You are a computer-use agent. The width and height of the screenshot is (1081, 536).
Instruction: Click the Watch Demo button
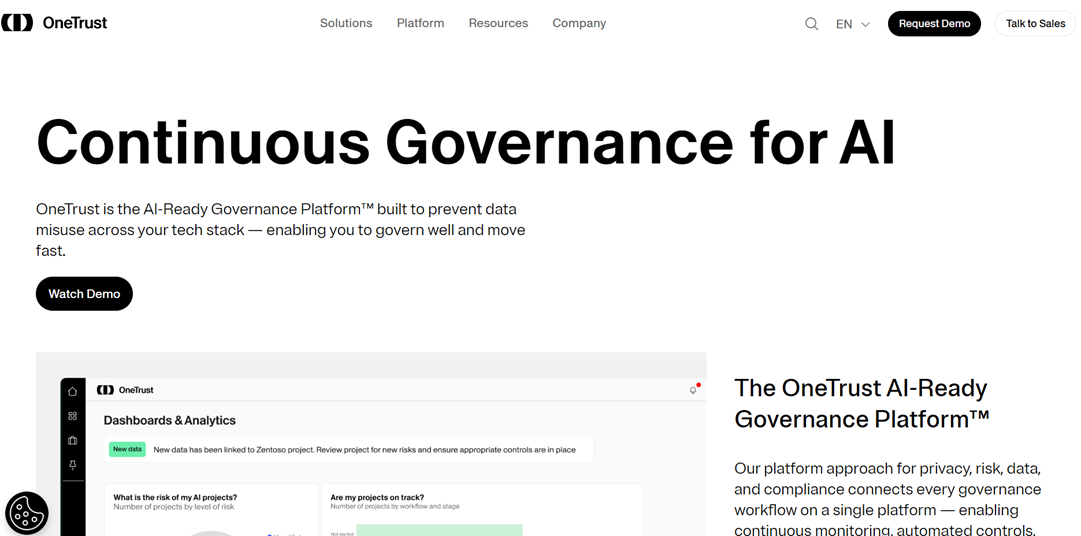point(84,294)
